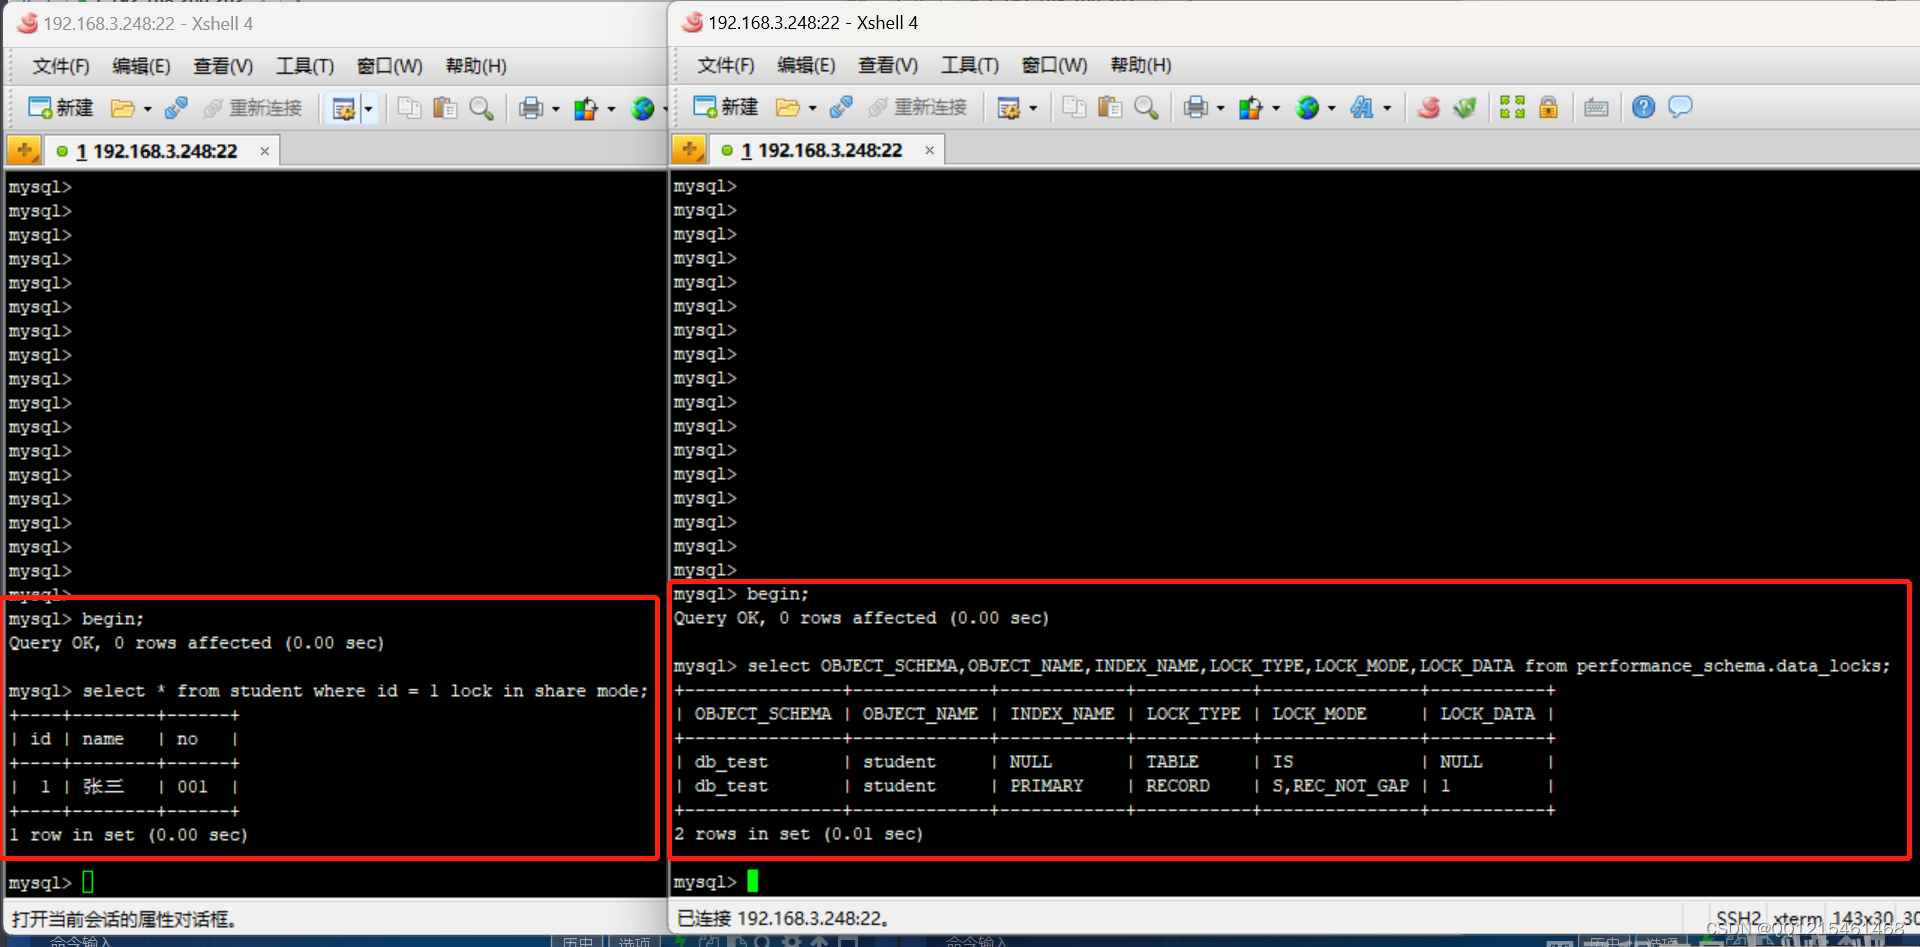Screen dimensions: 1920x947
Task: Click the color scheme icon in the right window
Action: pyautogui.click(x=1251, y=107)
